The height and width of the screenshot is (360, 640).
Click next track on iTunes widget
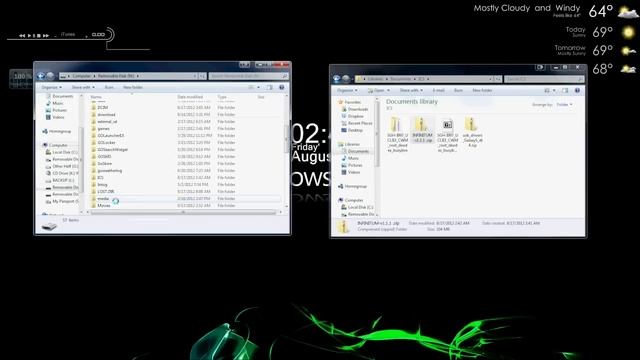tap(46, 36)
